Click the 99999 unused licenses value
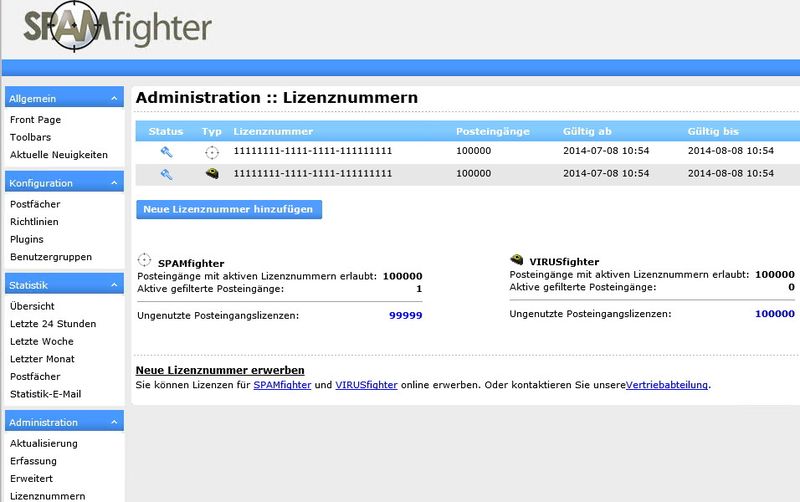 406,315
